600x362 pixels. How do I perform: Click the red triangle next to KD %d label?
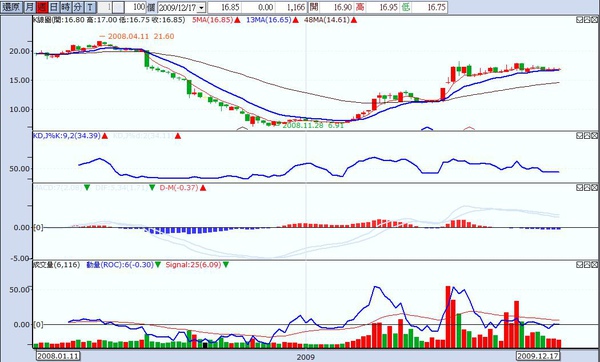(x=178, y=136)
